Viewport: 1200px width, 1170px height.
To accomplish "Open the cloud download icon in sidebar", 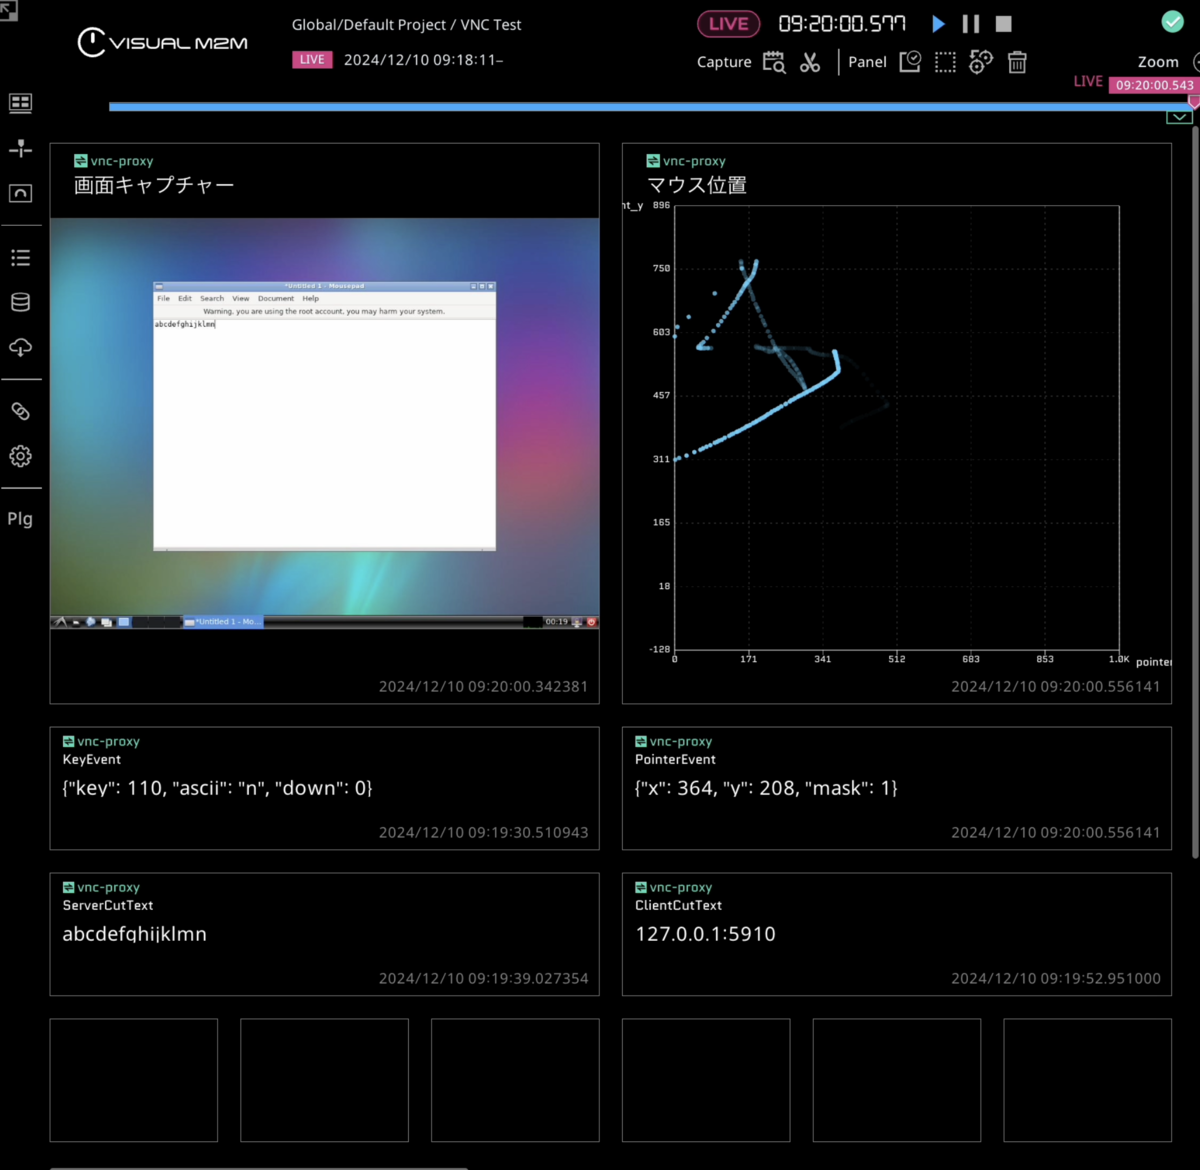I will 20,347.
